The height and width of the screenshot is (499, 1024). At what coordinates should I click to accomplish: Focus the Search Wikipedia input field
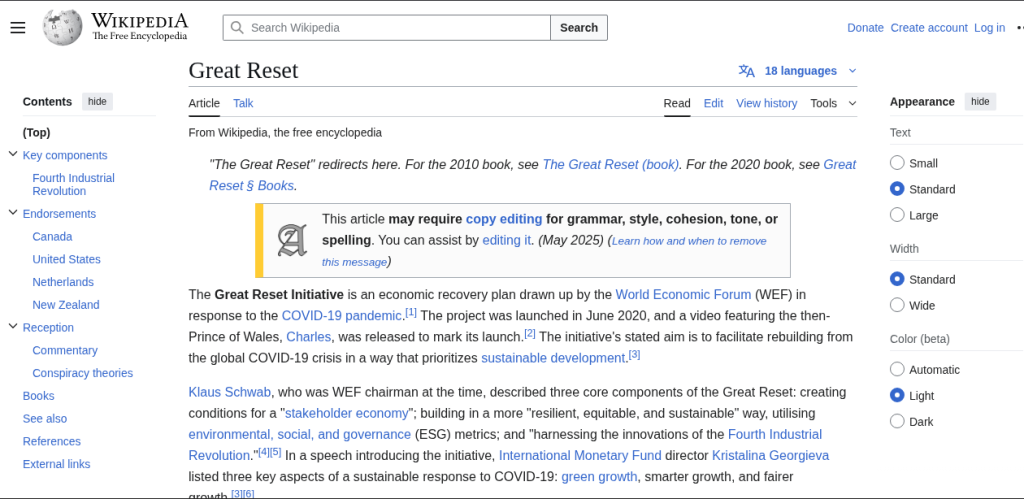pos(387,27)
